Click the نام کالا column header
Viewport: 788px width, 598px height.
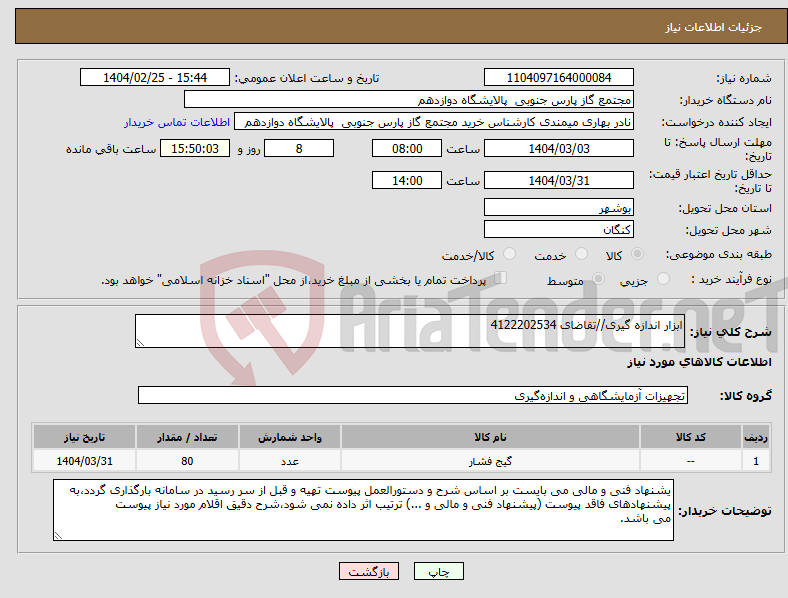click(x=490, y=437)
